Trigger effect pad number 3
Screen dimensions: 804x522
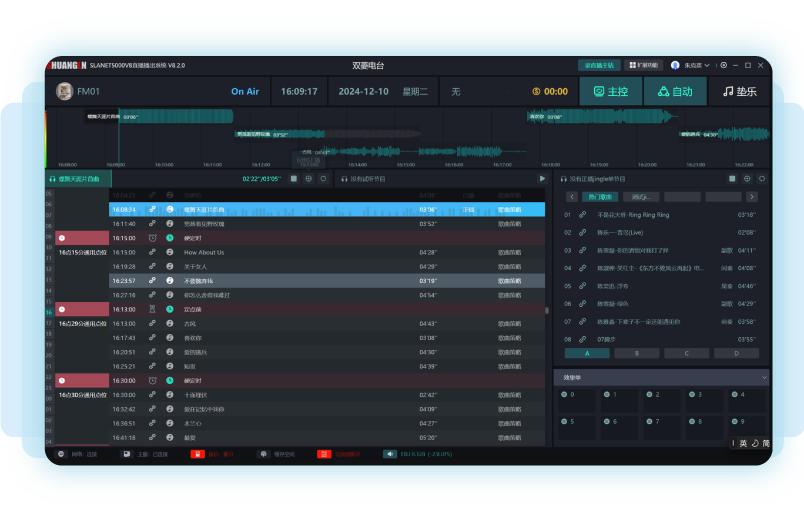pyautogui.click(x=692, y=395)
